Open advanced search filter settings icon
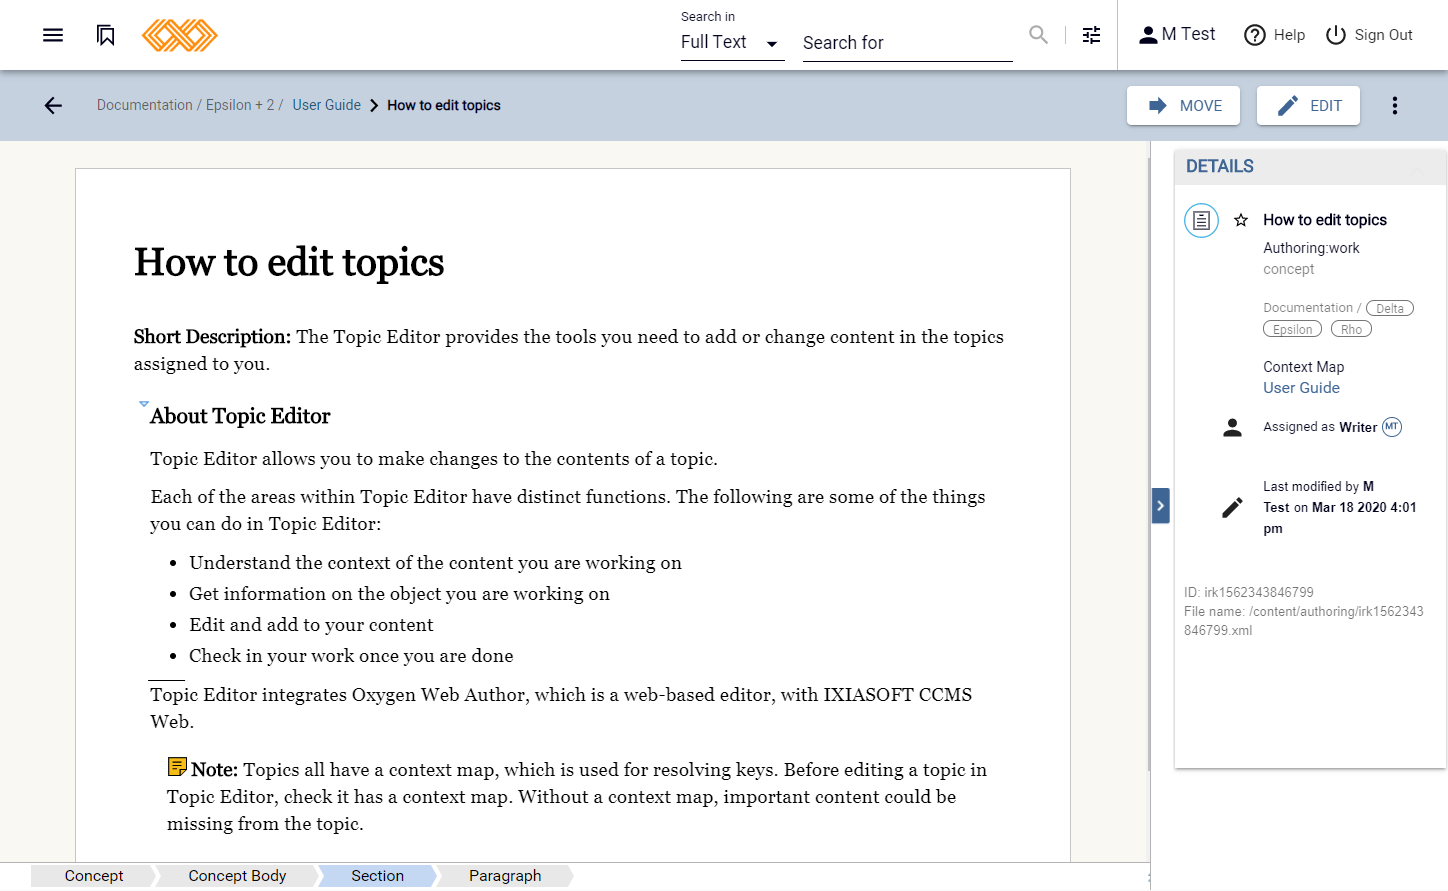1448x891 pixels. 1092,35
